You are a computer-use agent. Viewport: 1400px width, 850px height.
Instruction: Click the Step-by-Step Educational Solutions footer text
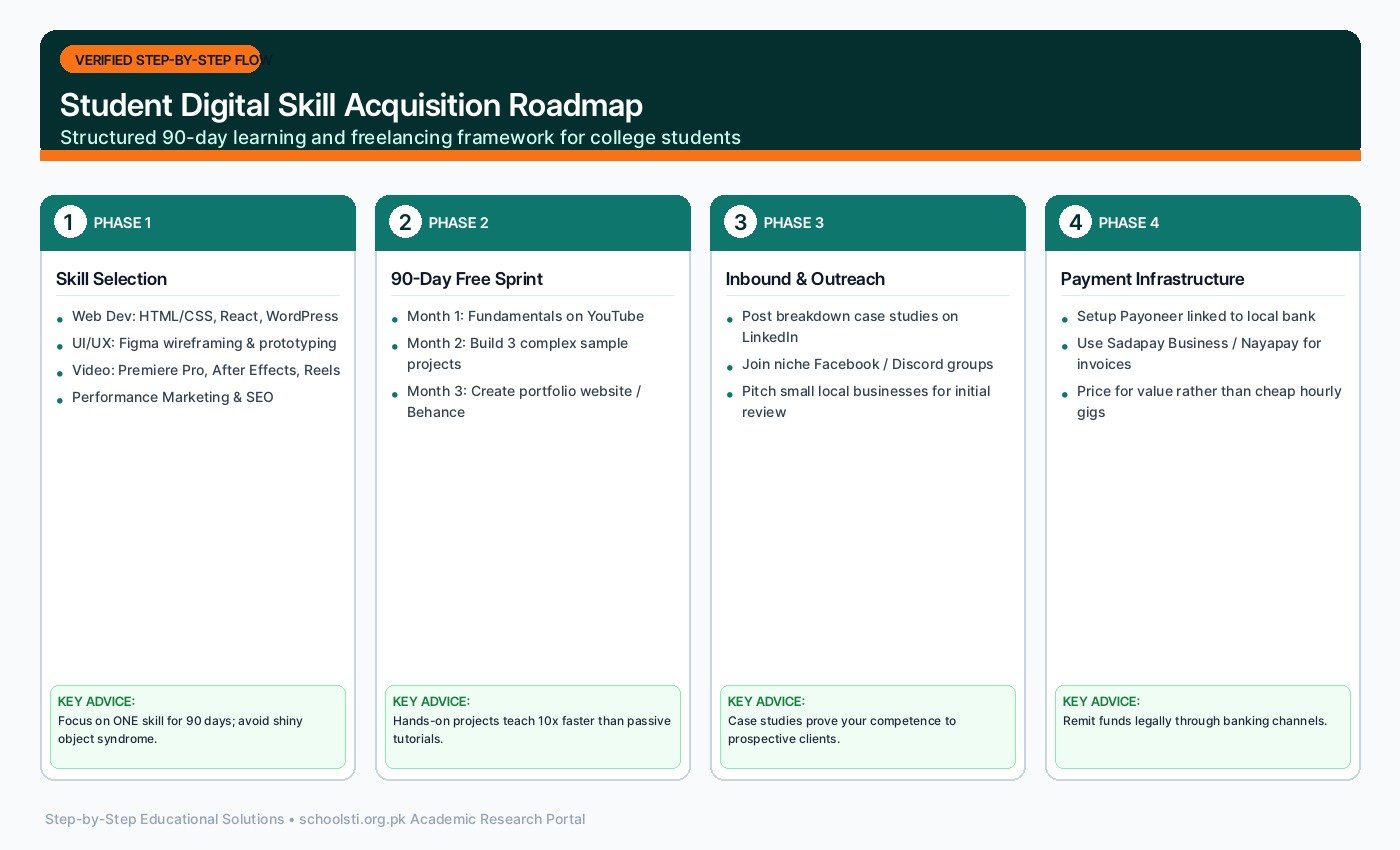pos(164,819)
